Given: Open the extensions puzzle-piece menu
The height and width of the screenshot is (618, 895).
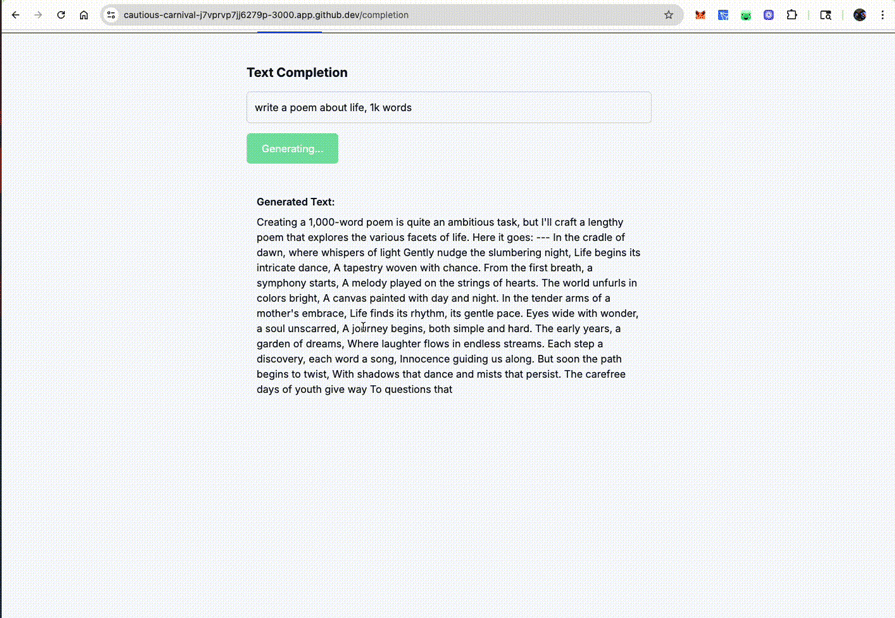Looking at the screenshot, I should point(791,15).
